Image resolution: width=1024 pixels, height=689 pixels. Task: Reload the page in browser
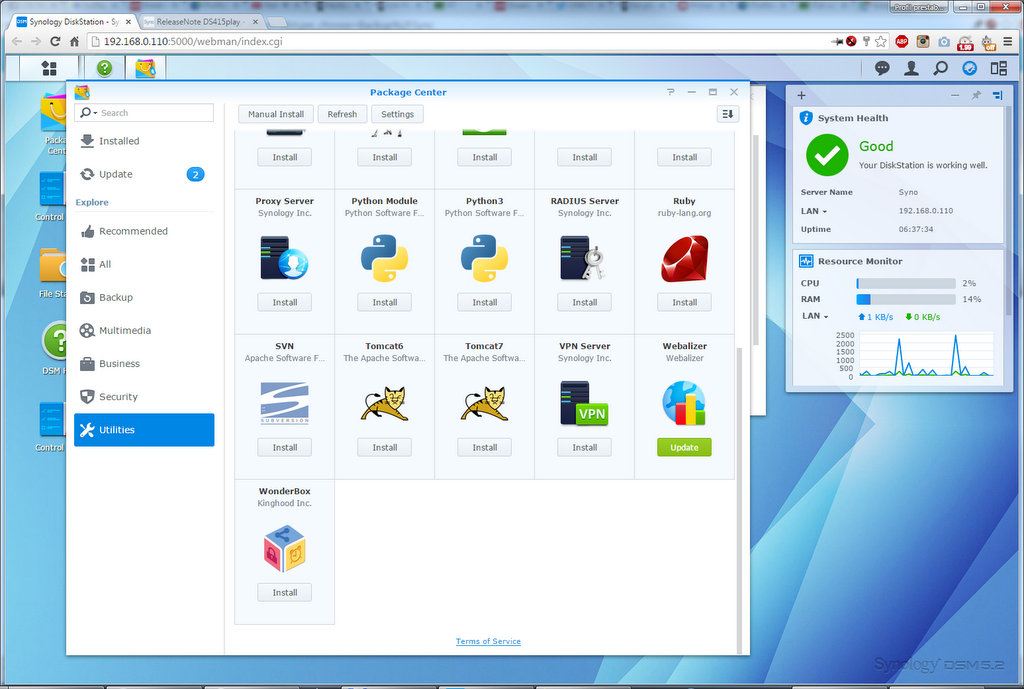tap(55, 41)
